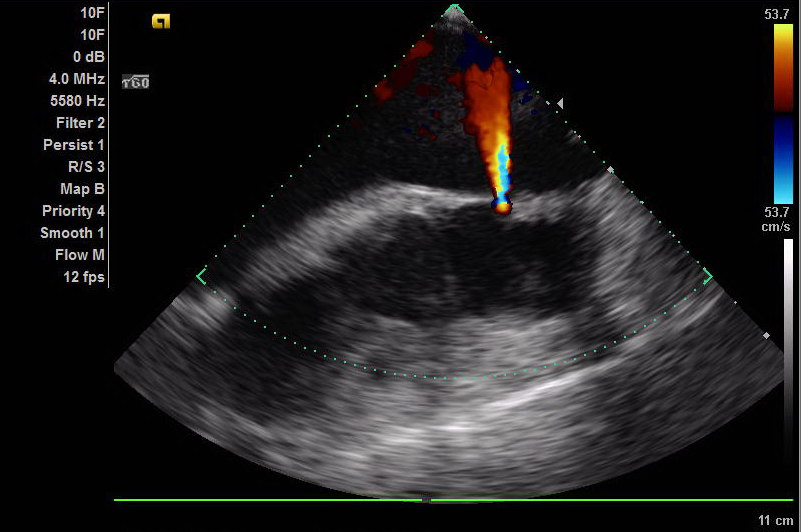Image resolution: width=801 pixels, height=532 pixels.
Task: Click the Map B color map setting
Action: (x=82, y=188)
